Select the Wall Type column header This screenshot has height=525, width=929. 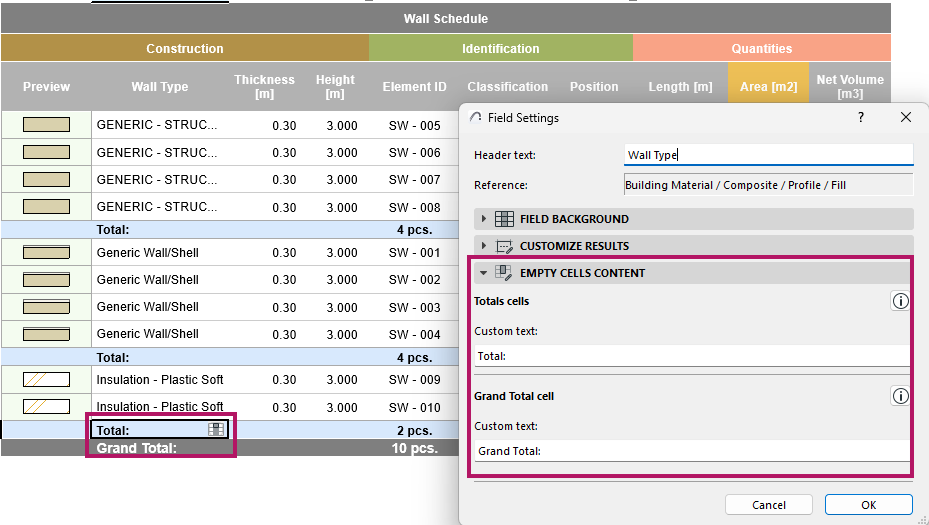coord(159,87)
